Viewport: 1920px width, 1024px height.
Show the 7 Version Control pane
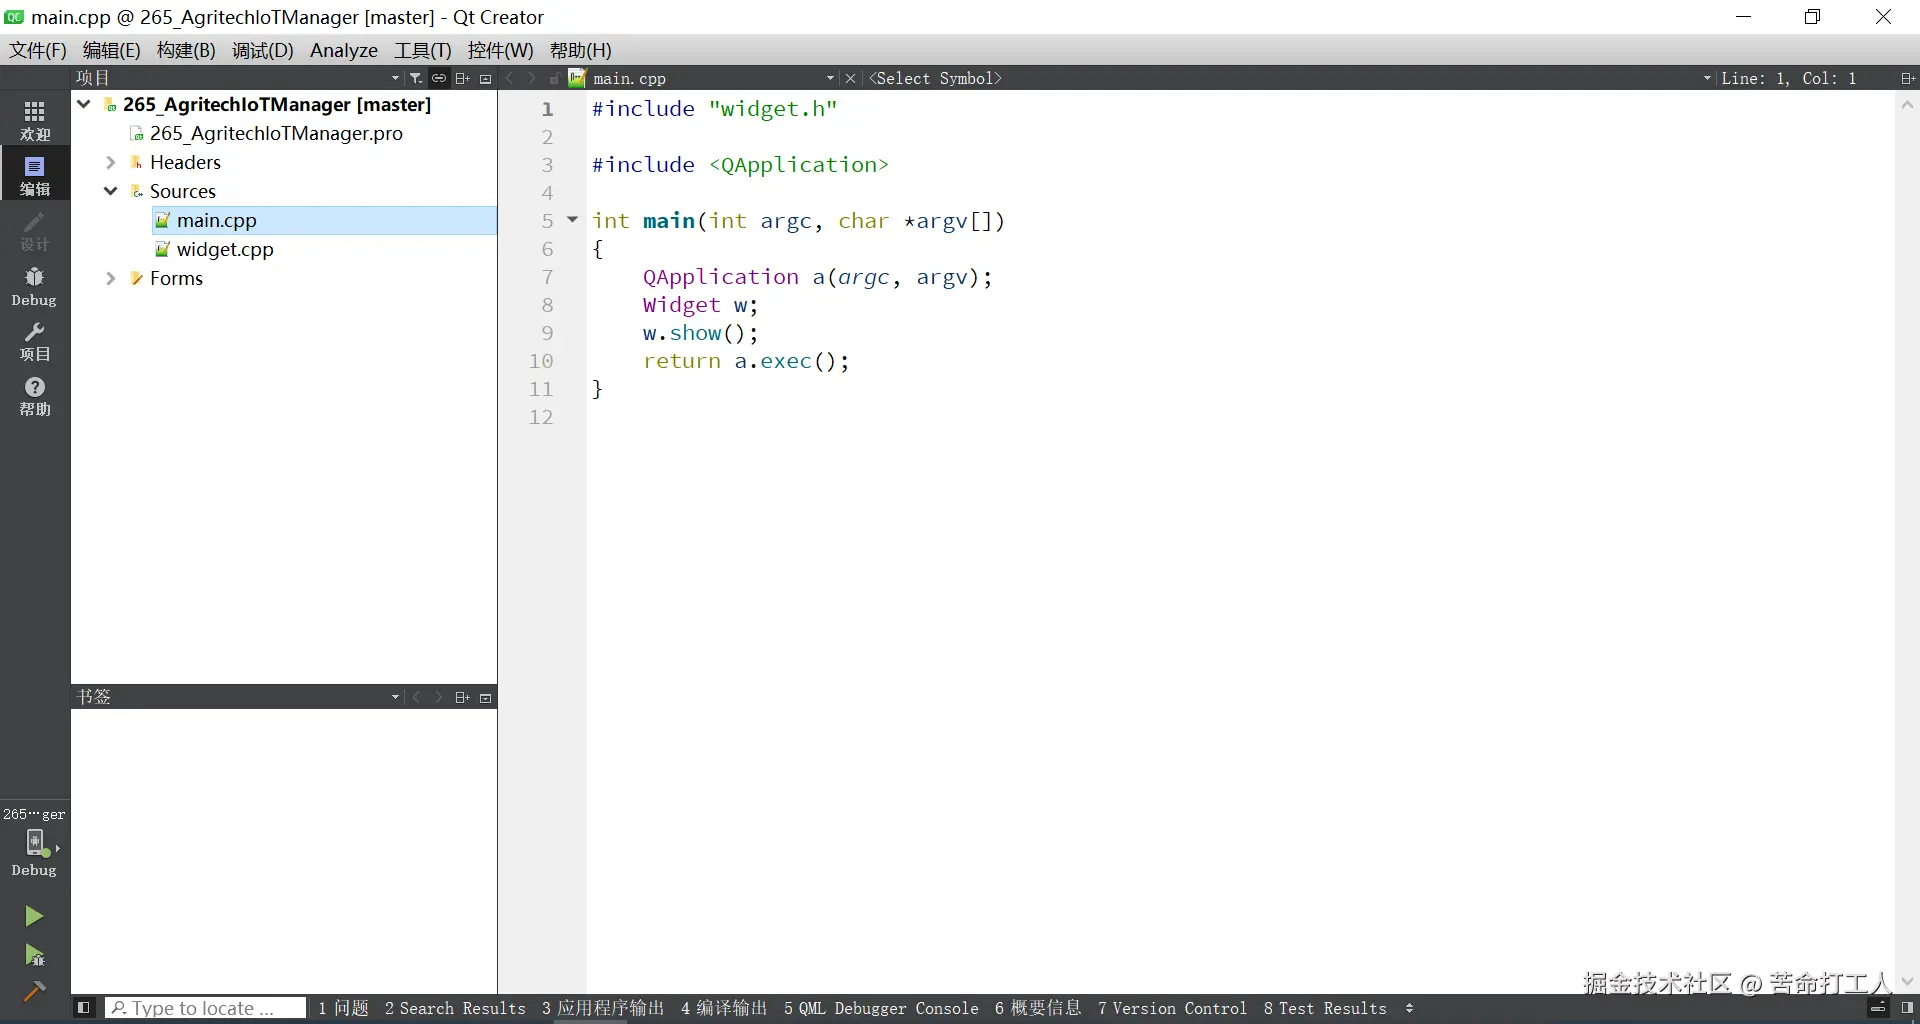click(1172, 1008)
